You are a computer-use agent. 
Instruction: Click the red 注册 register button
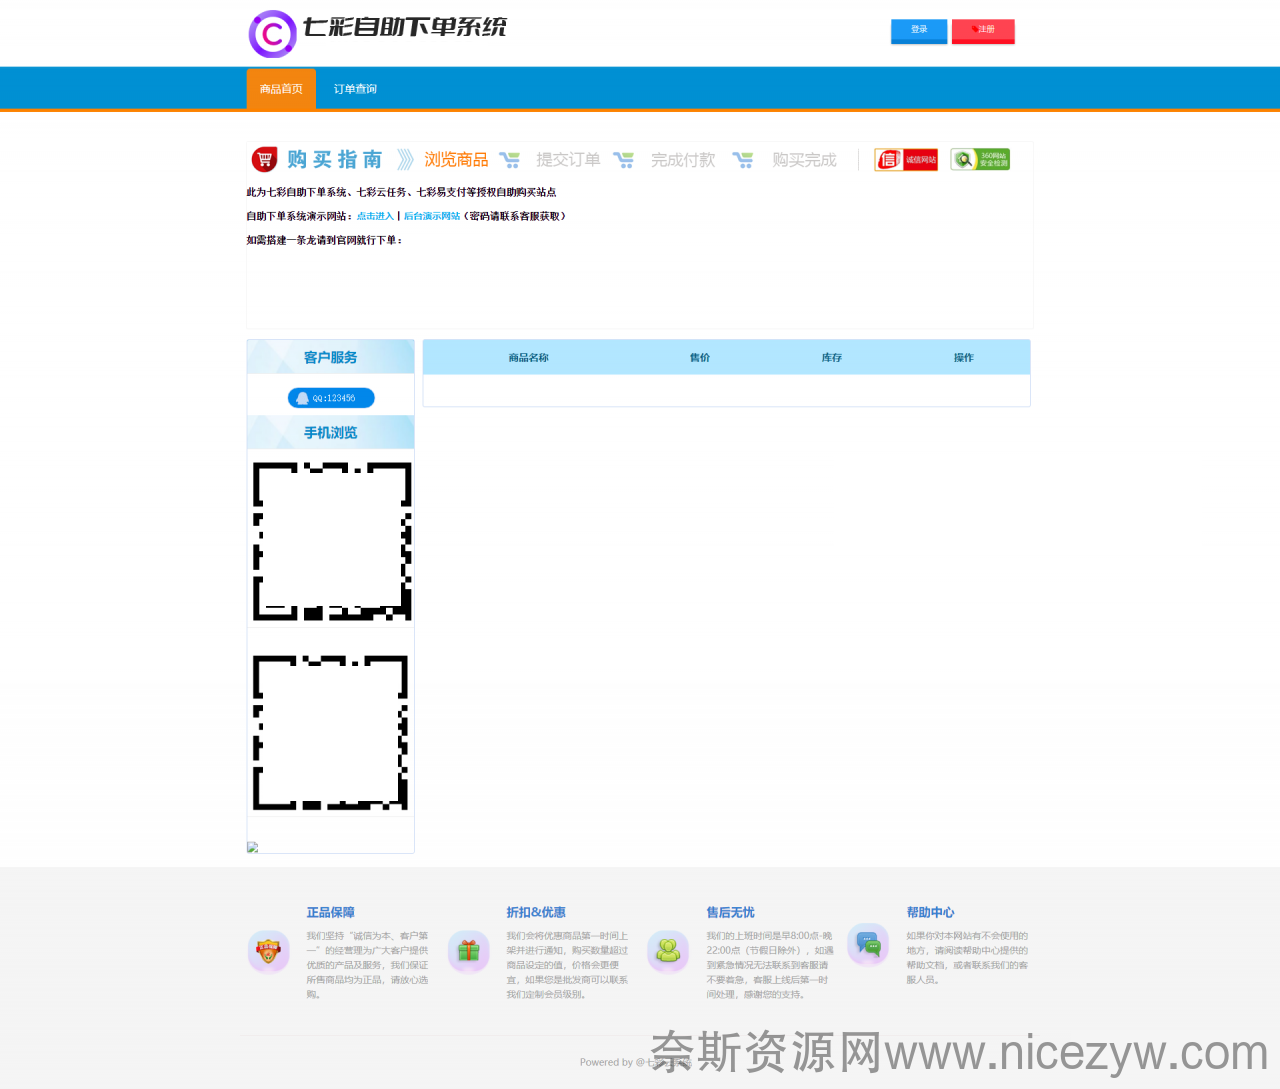point(983,31)
